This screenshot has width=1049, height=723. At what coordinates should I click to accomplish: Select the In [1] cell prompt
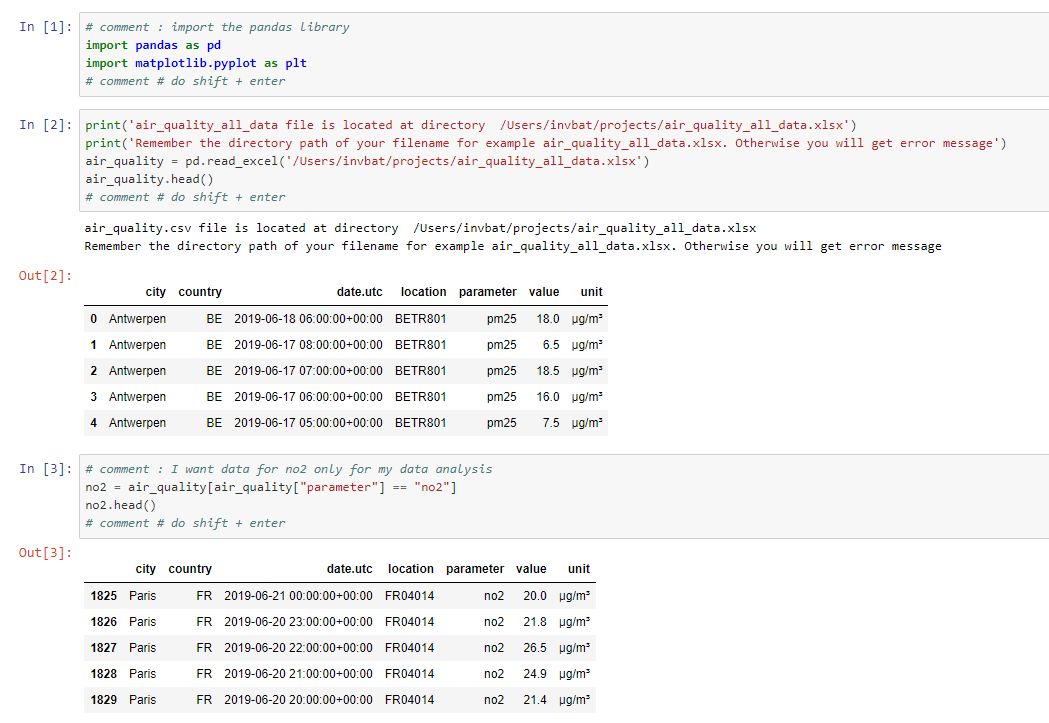pos(46,27)
